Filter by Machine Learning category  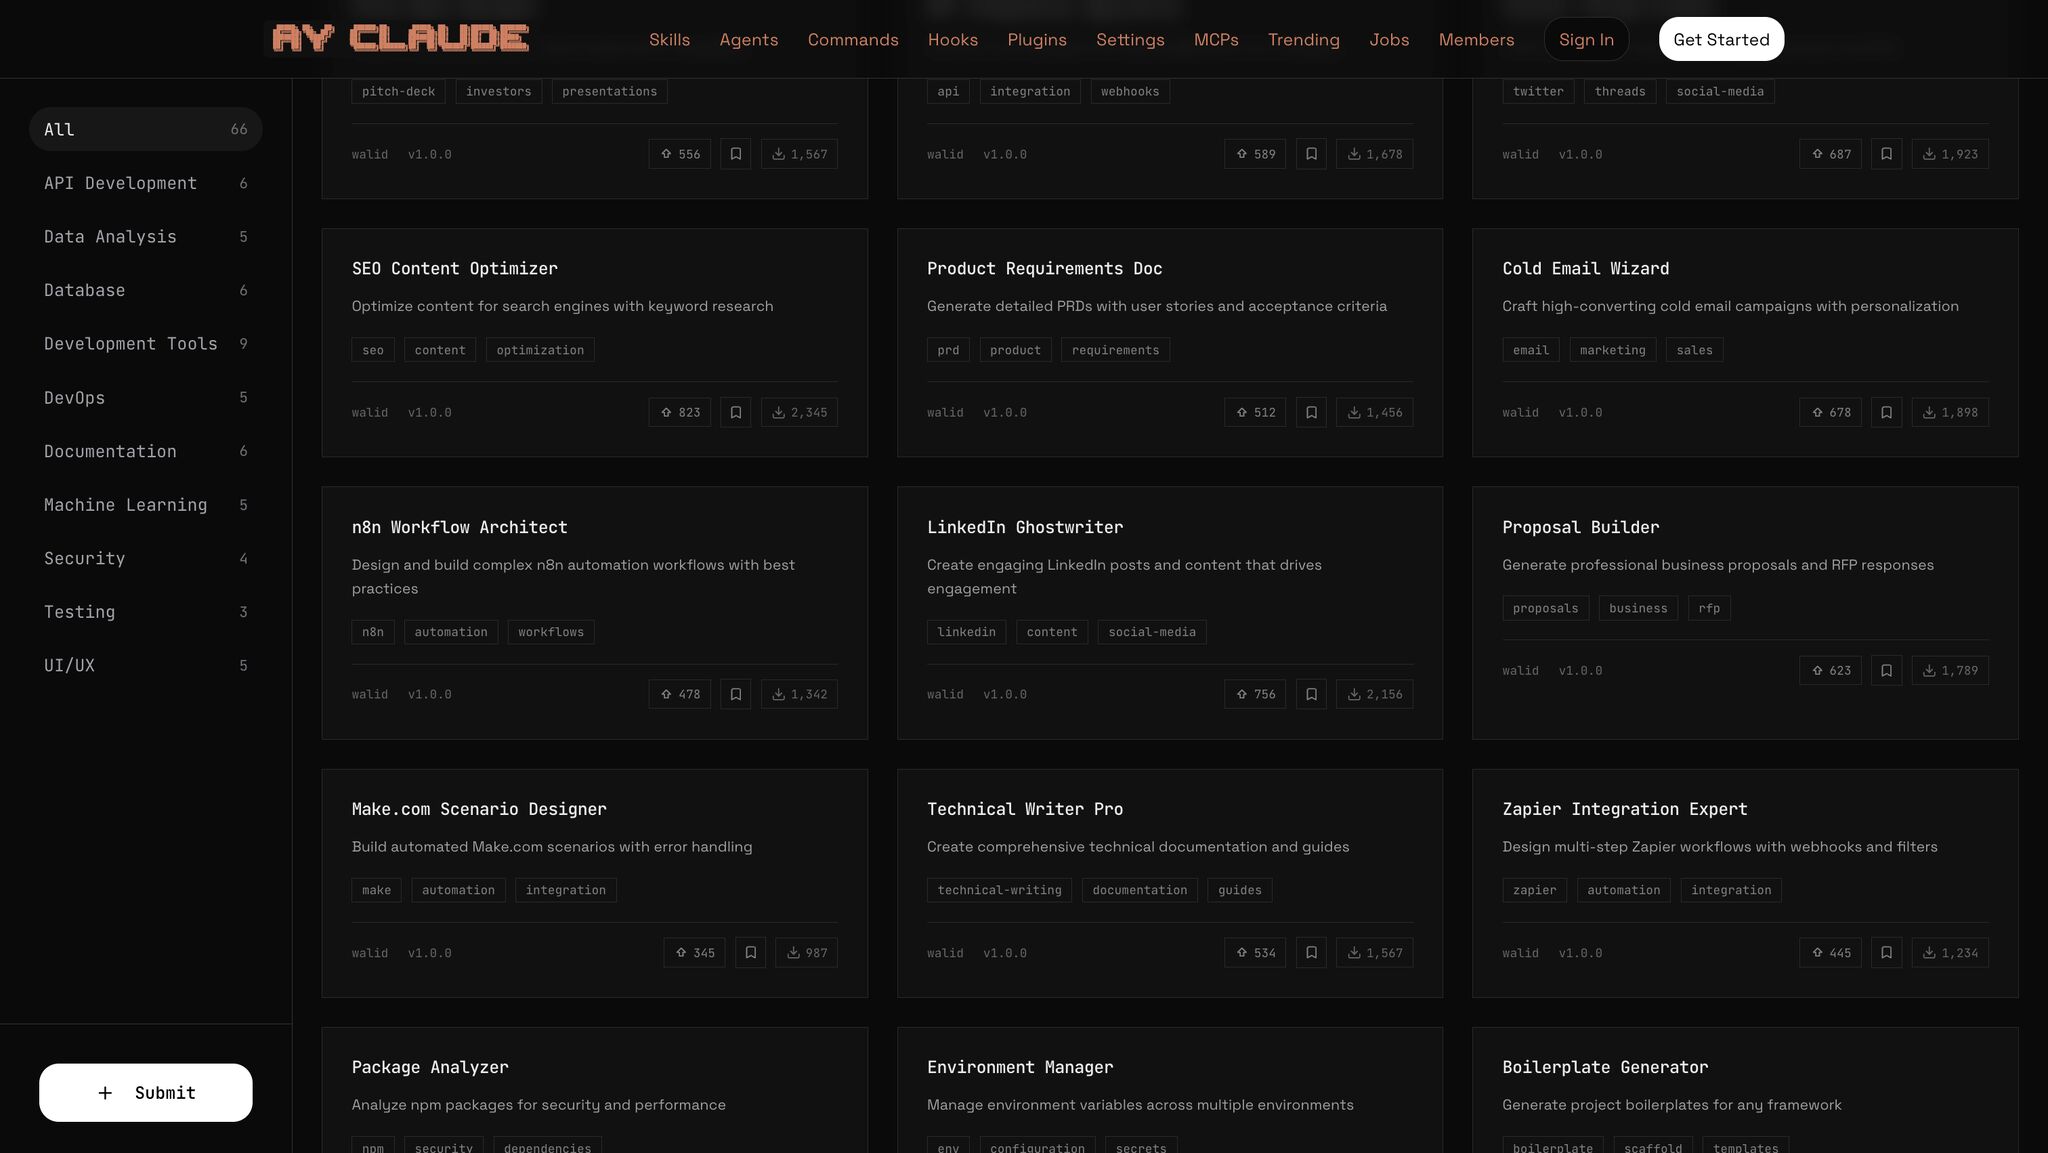[126, 505]
